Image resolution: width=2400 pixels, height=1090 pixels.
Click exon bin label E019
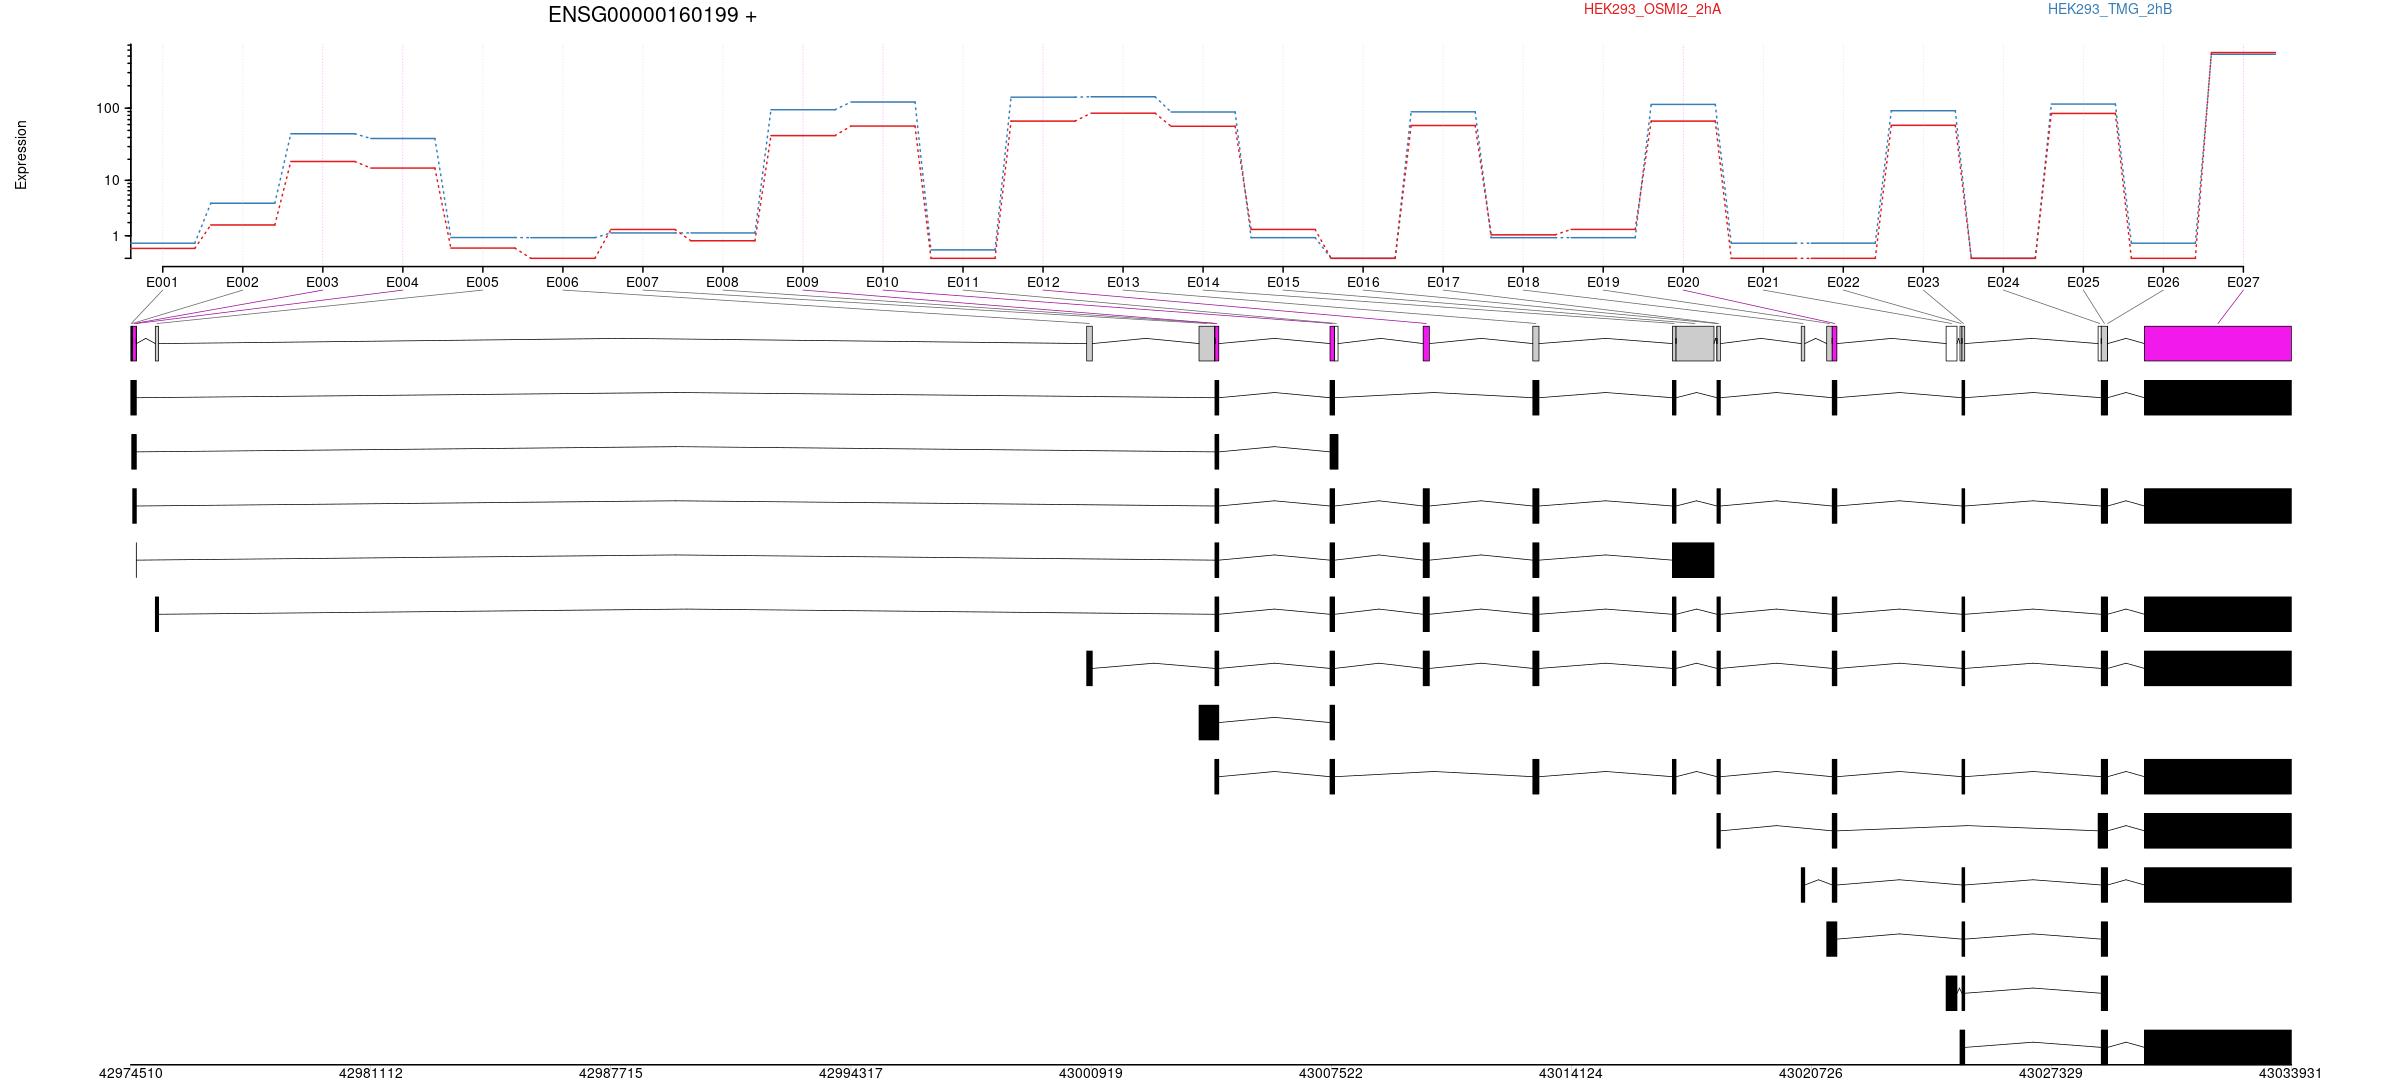coord(1603,282)
